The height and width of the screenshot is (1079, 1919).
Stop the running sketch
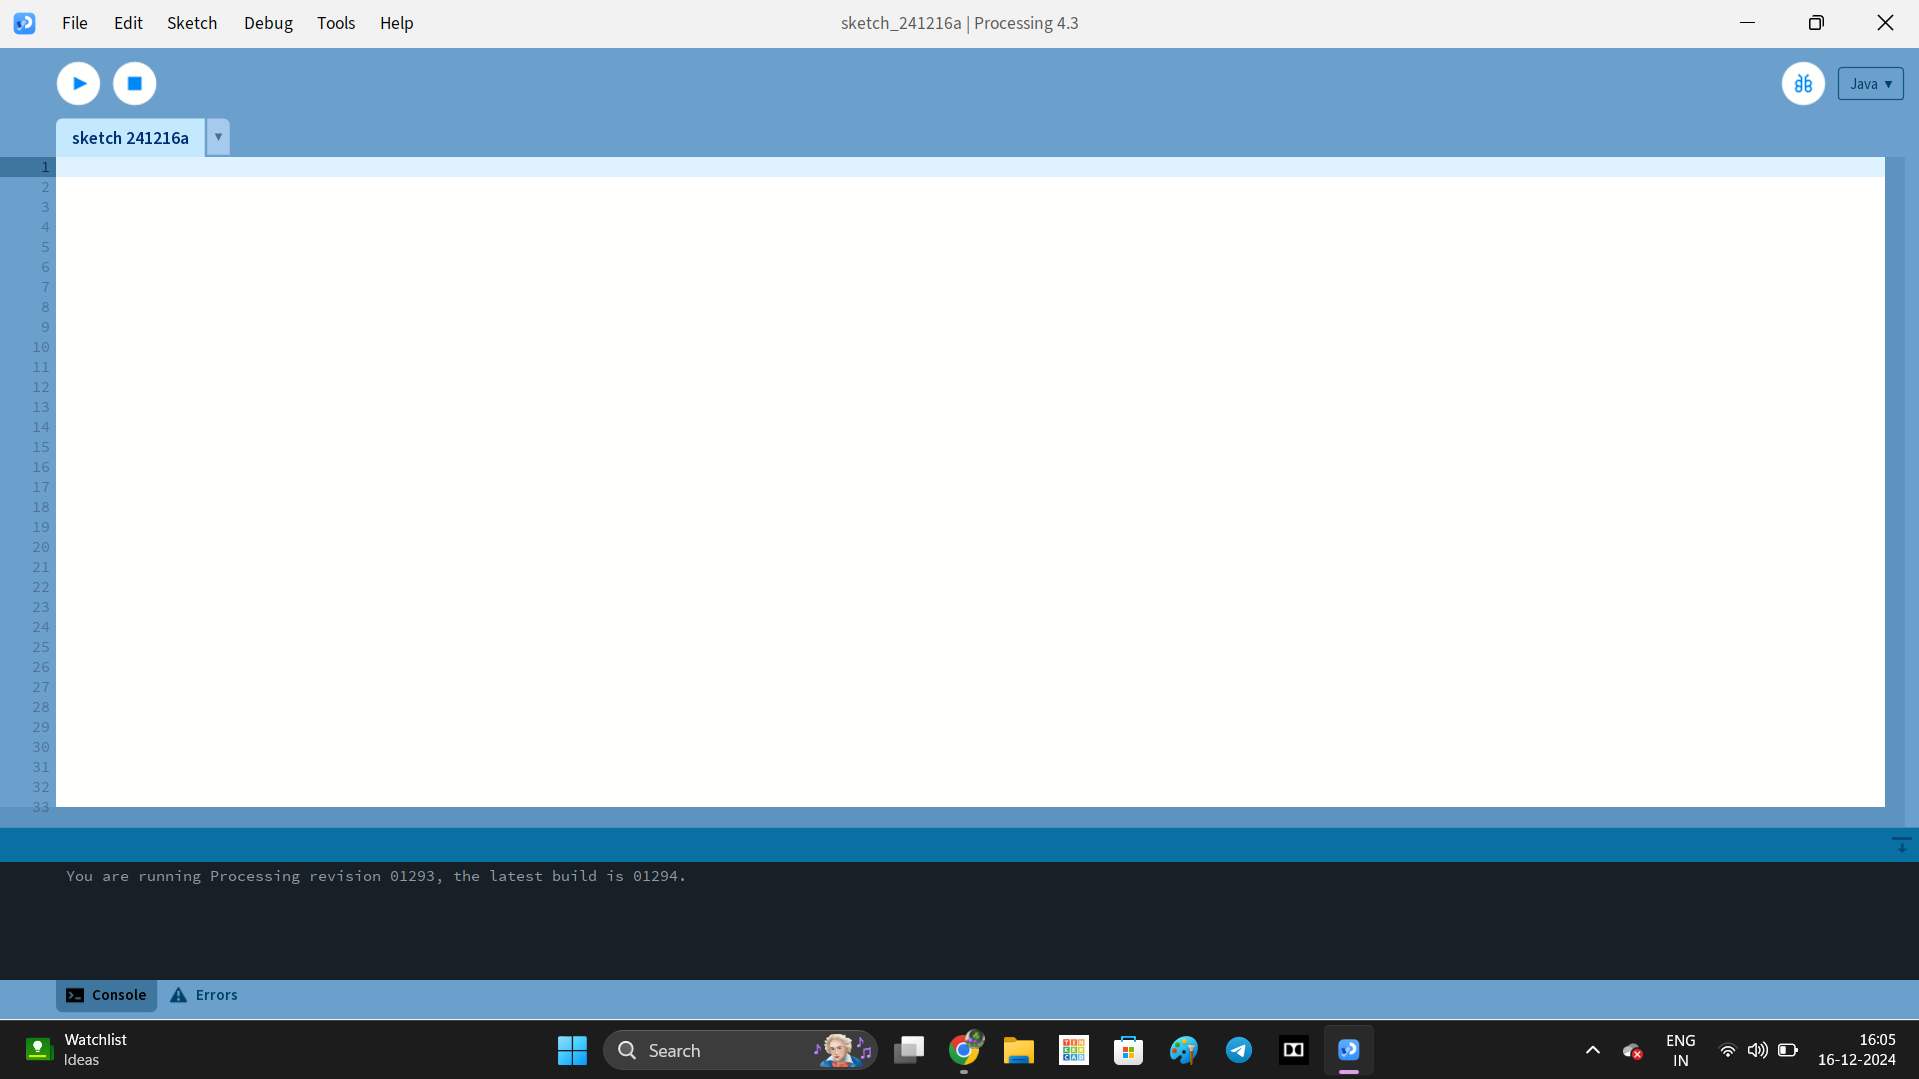tap(134, 83)
